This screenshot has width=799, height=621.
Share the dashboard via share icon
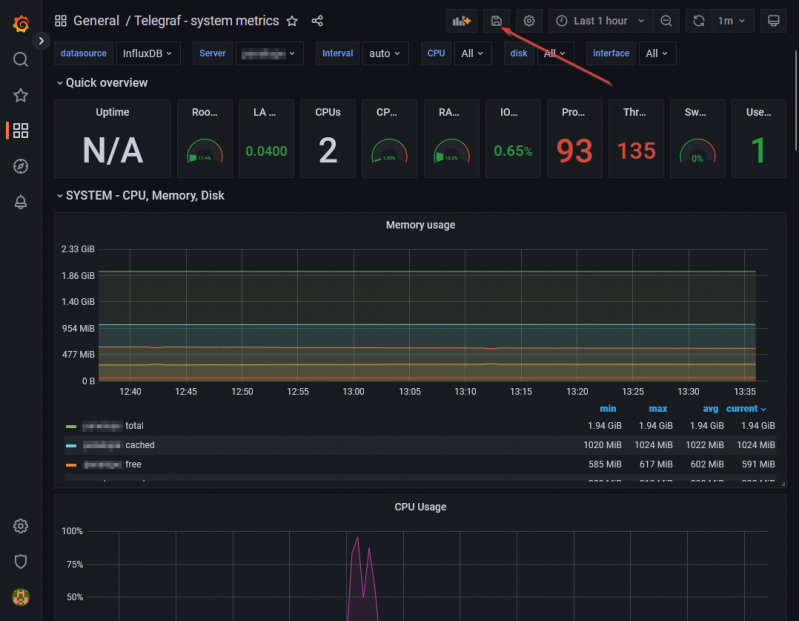click(x=317, y=21)
